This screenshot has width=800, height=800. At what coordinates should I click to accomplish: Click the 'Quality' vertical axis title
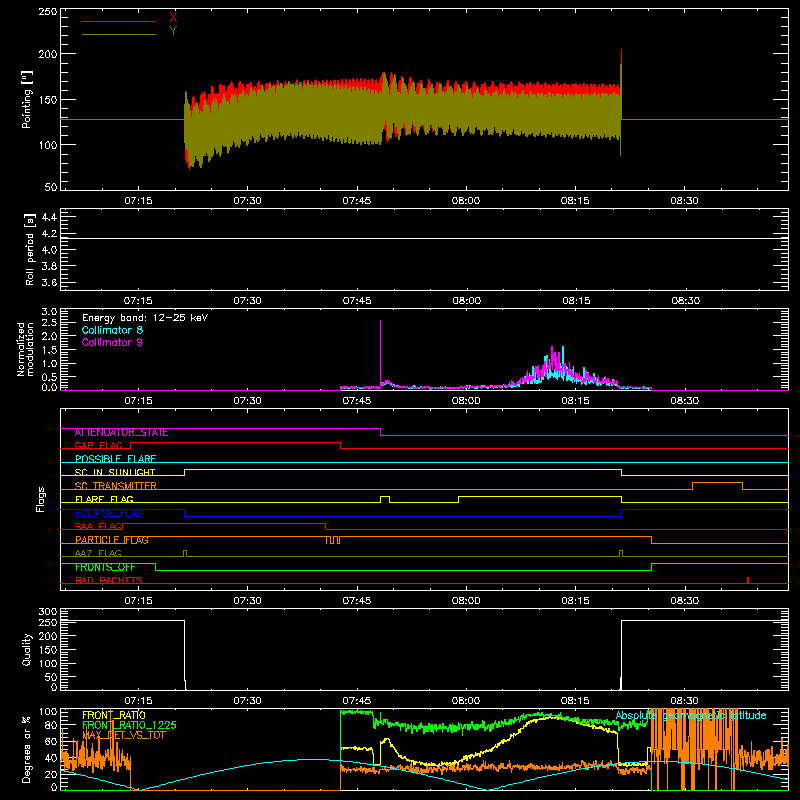click(x=27, y=649)
